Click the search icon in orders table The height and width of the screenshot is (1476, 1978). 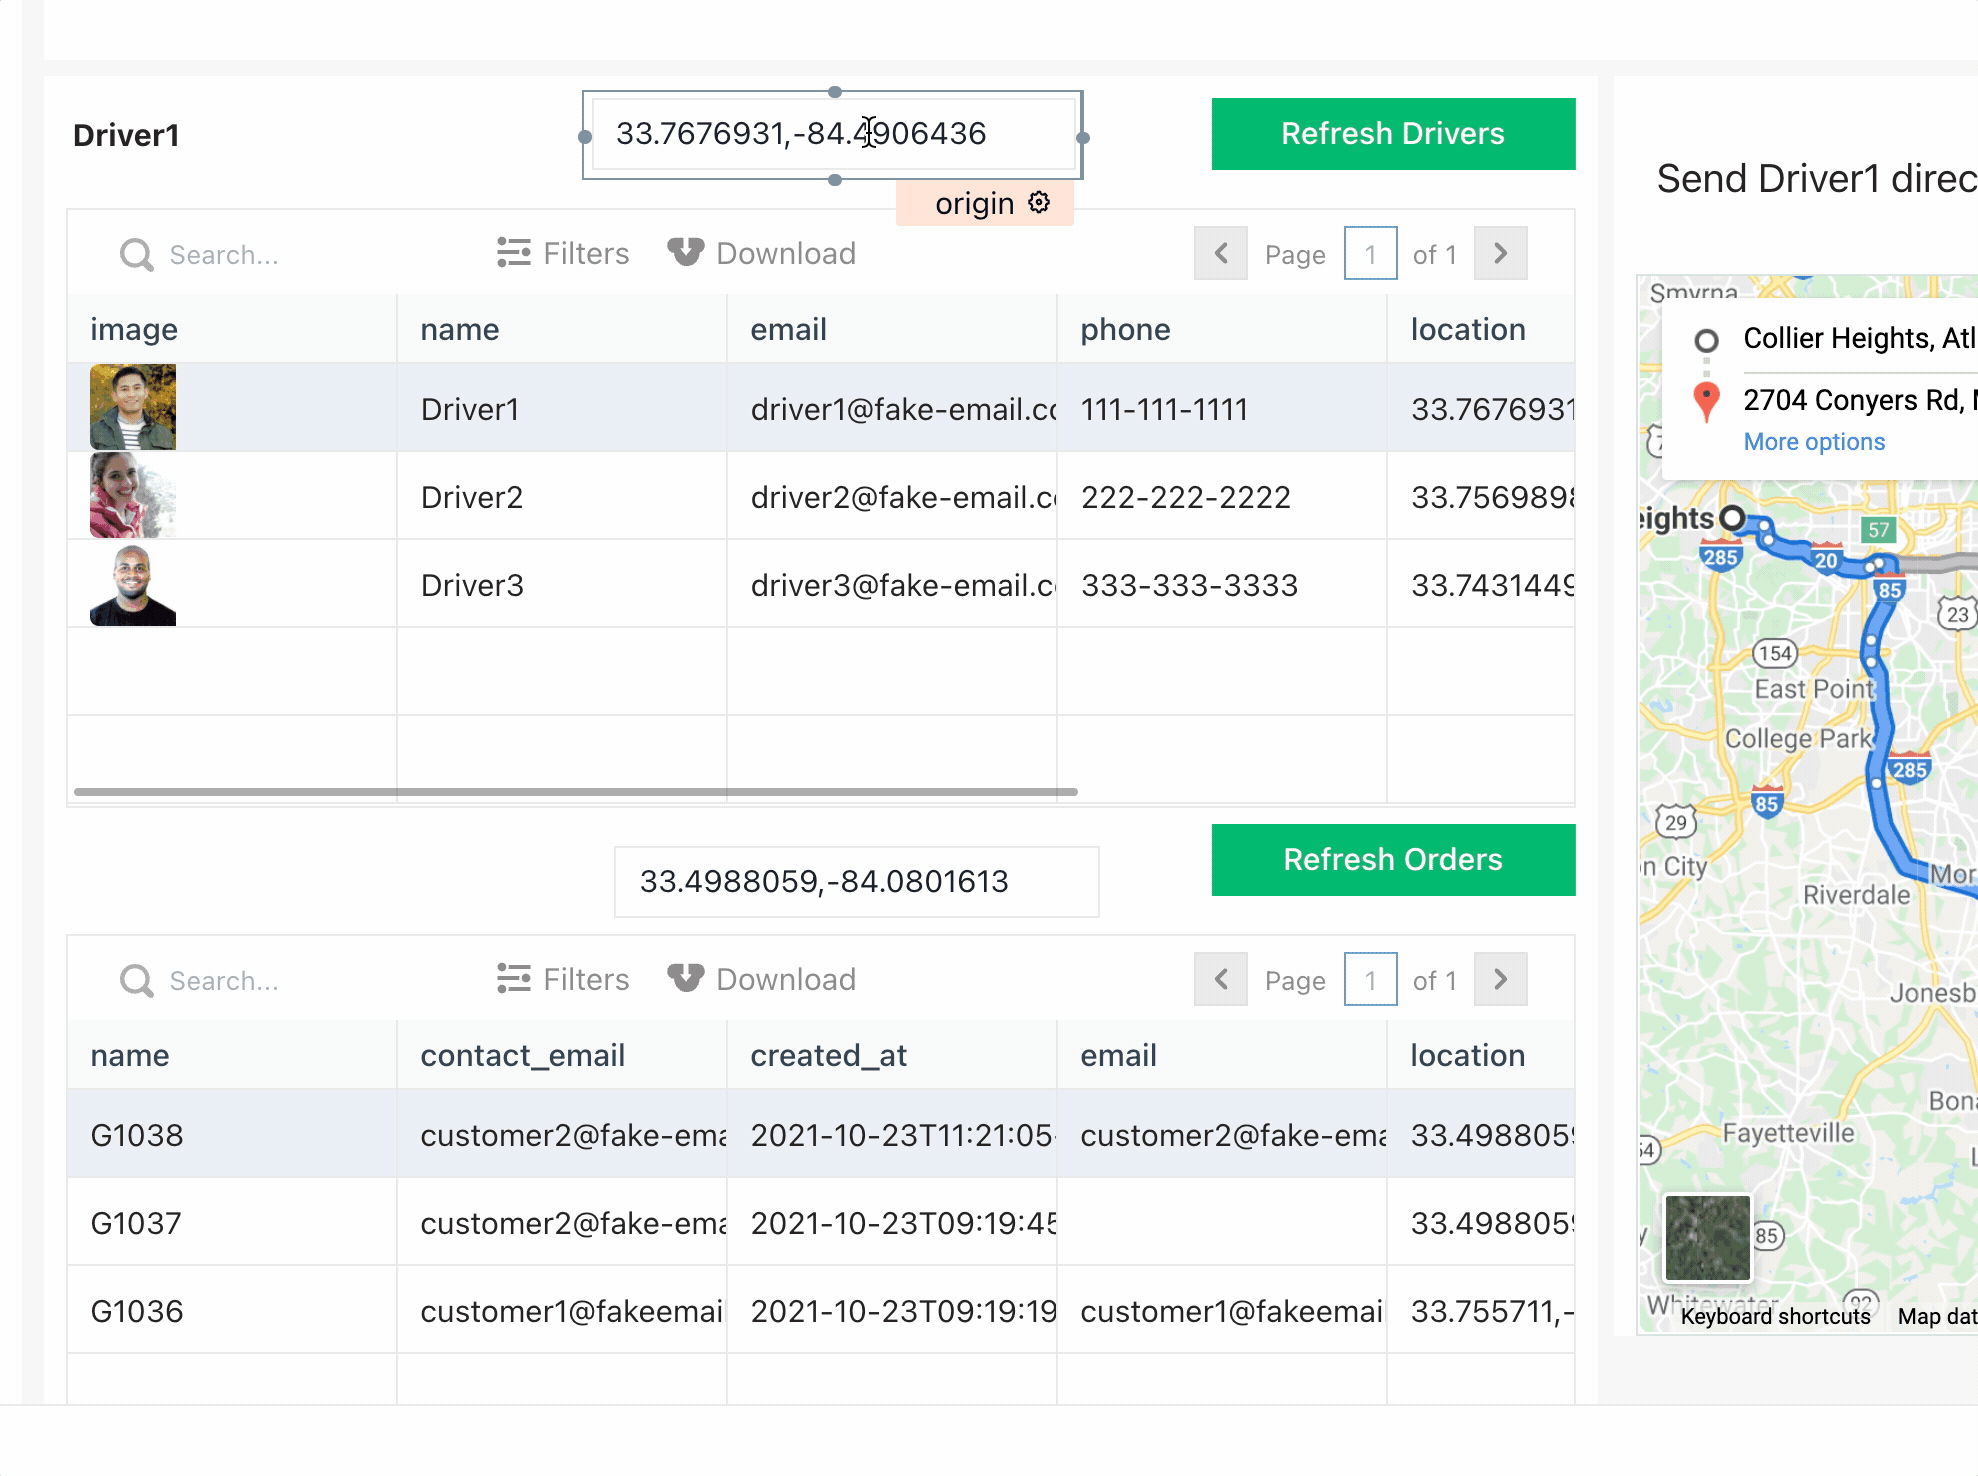tap(137, 981)
